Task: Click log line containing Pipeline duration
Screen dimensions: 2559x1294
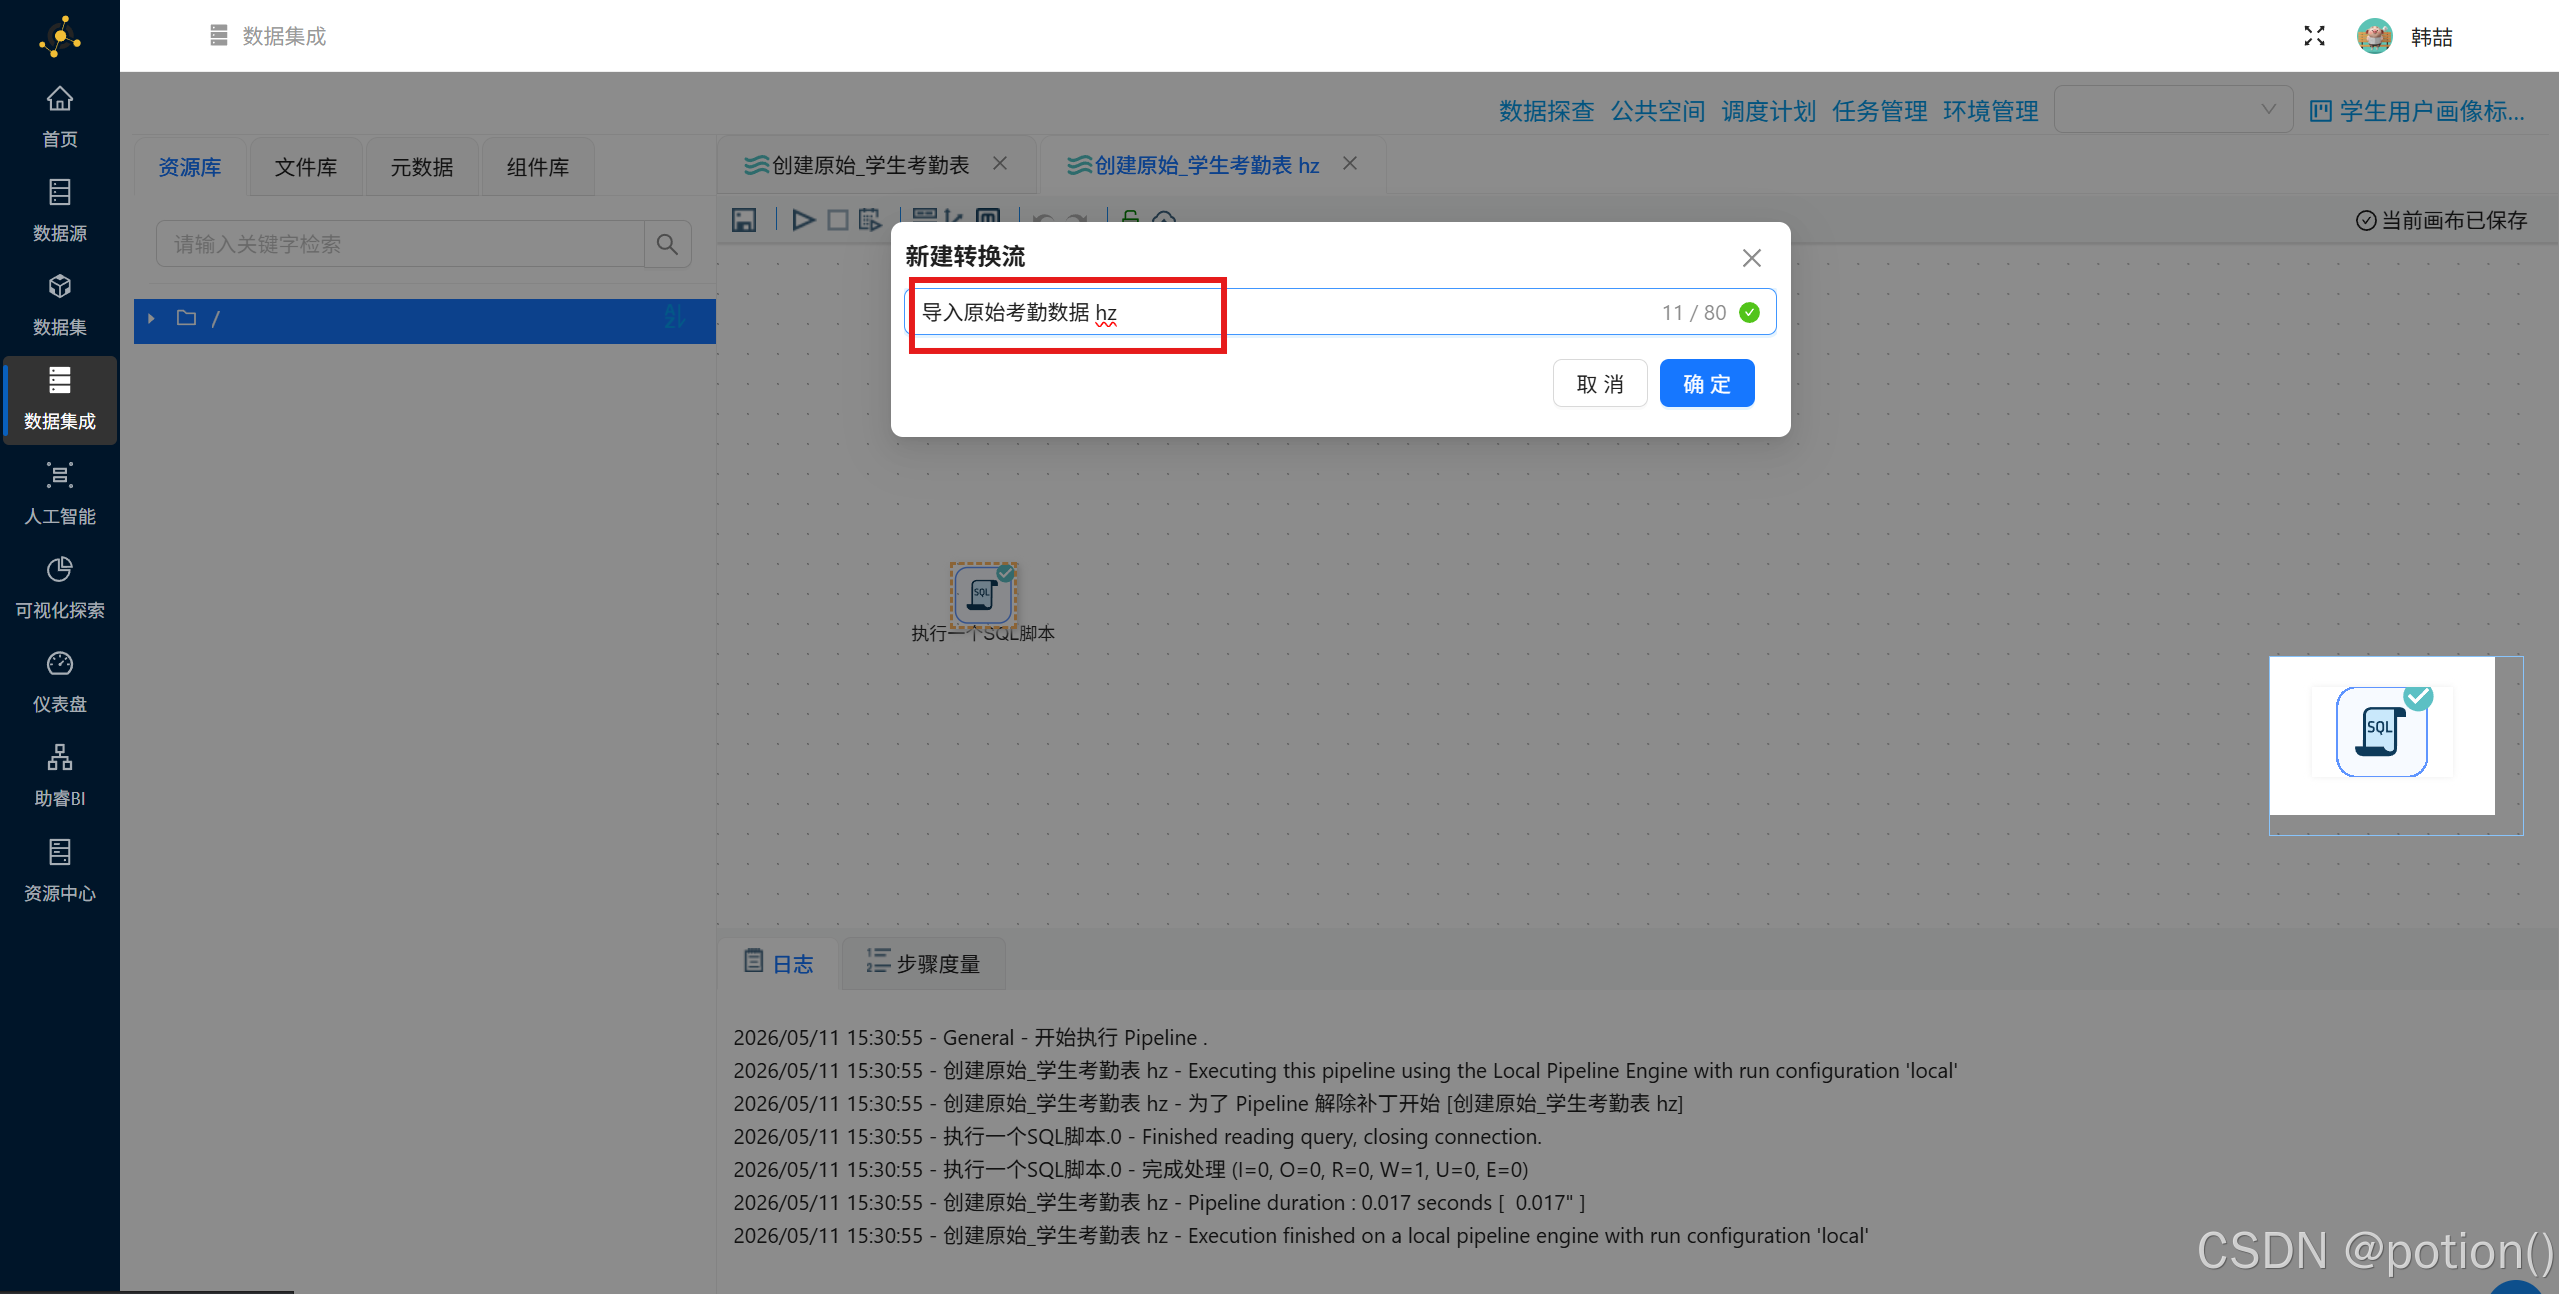Action: click(x=1159, y=1202)
